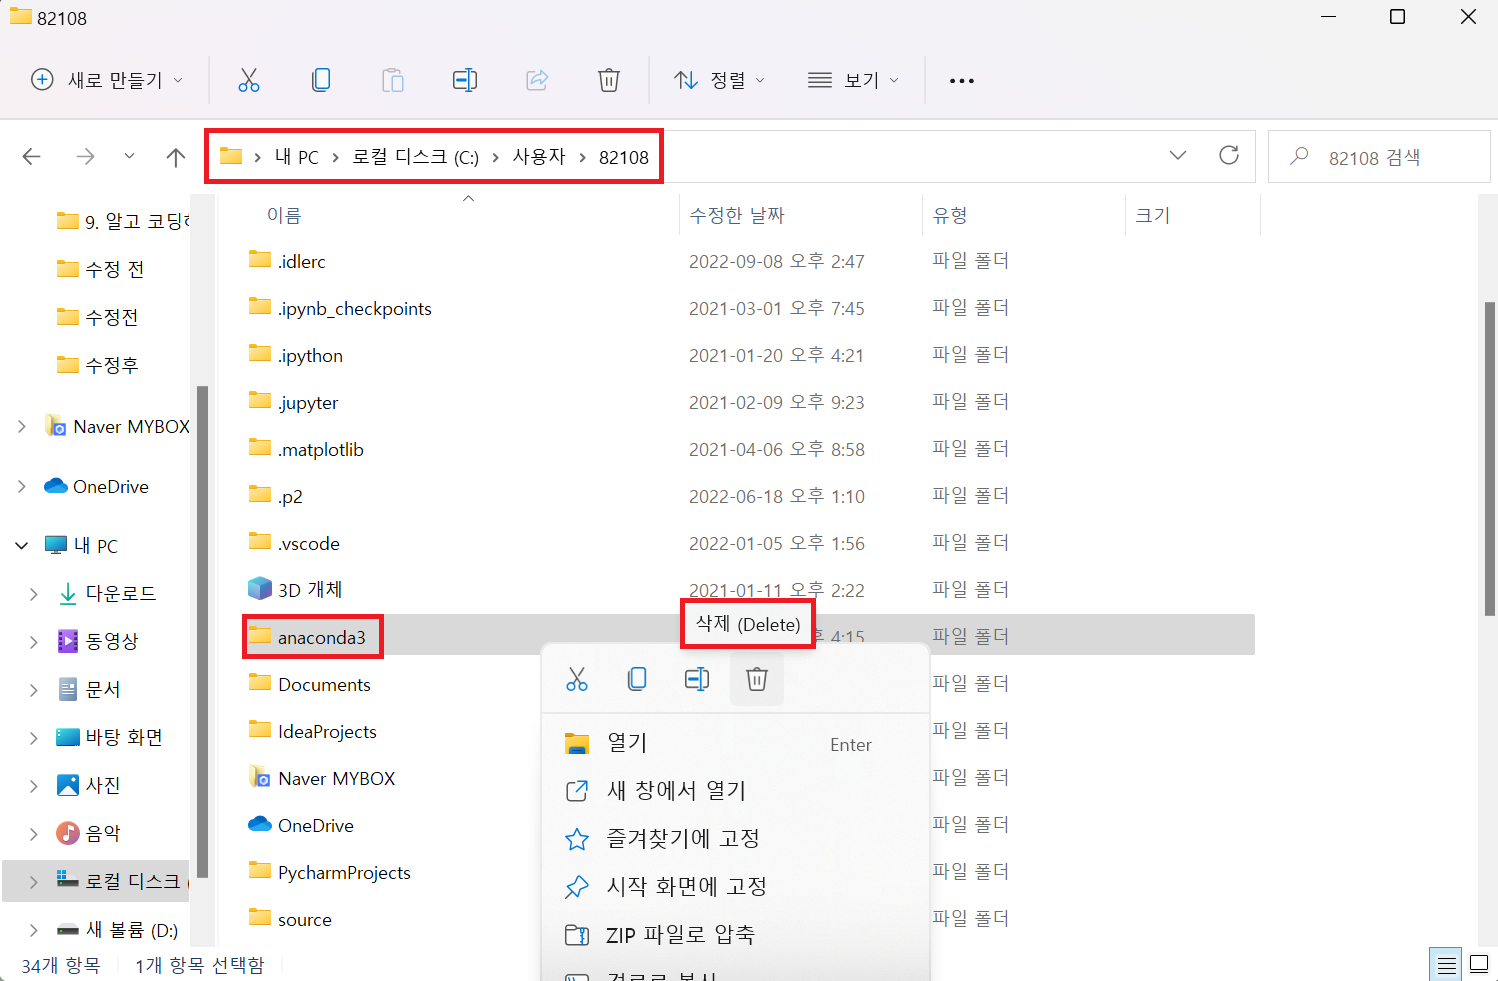Choose 열기 from context menu
Screen dimensions: 1498x981
tap(735, 743)
